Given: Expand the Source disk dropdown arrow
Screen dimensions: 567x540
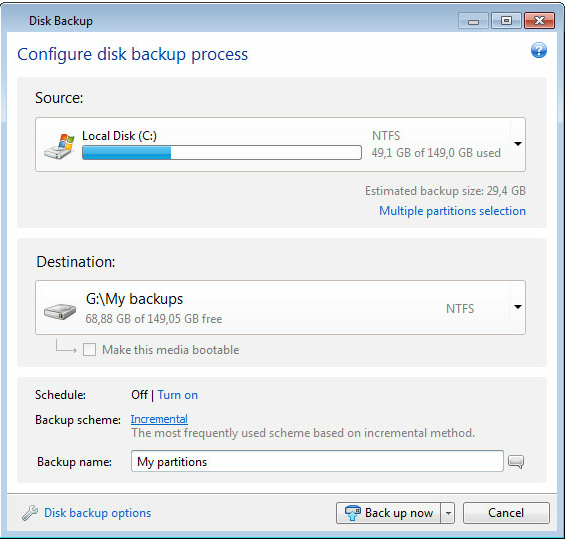Looking at the screenshot, I should [x=518, y=144].
